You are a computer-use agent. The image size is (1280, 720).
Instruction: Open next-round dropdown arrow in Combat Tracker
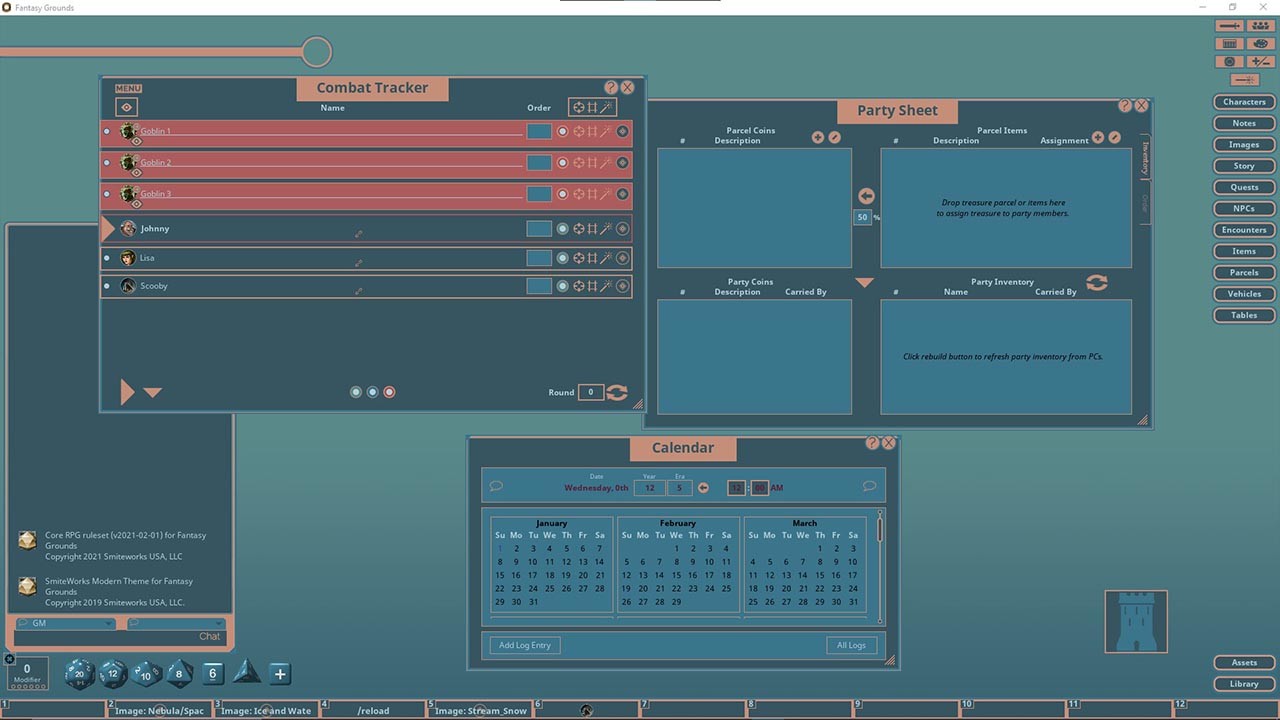152,393
